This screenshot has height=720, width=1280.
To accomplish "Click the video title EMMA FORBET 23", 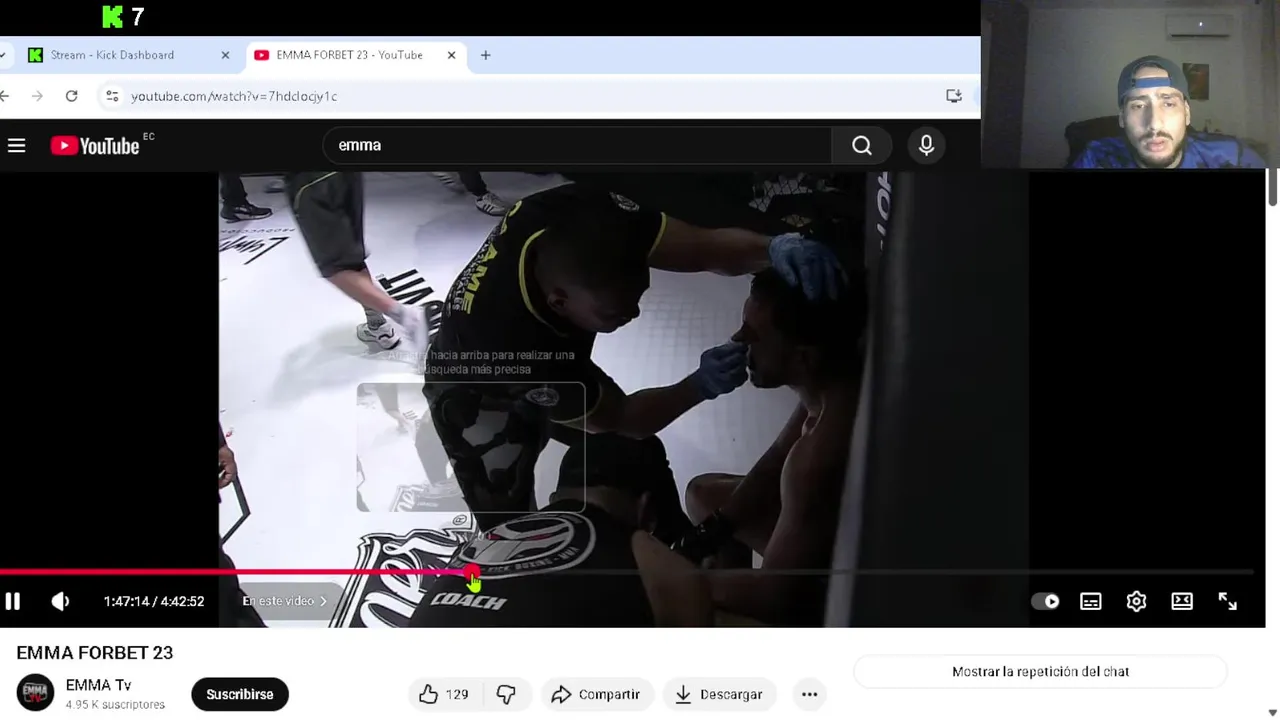I will pyautogui.click(x=95, y=653).
